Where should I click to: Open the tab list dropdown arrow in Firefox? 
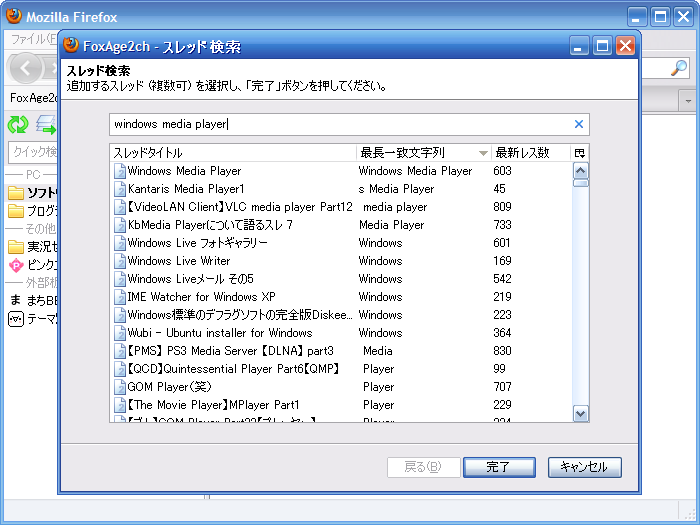(688, 101)
